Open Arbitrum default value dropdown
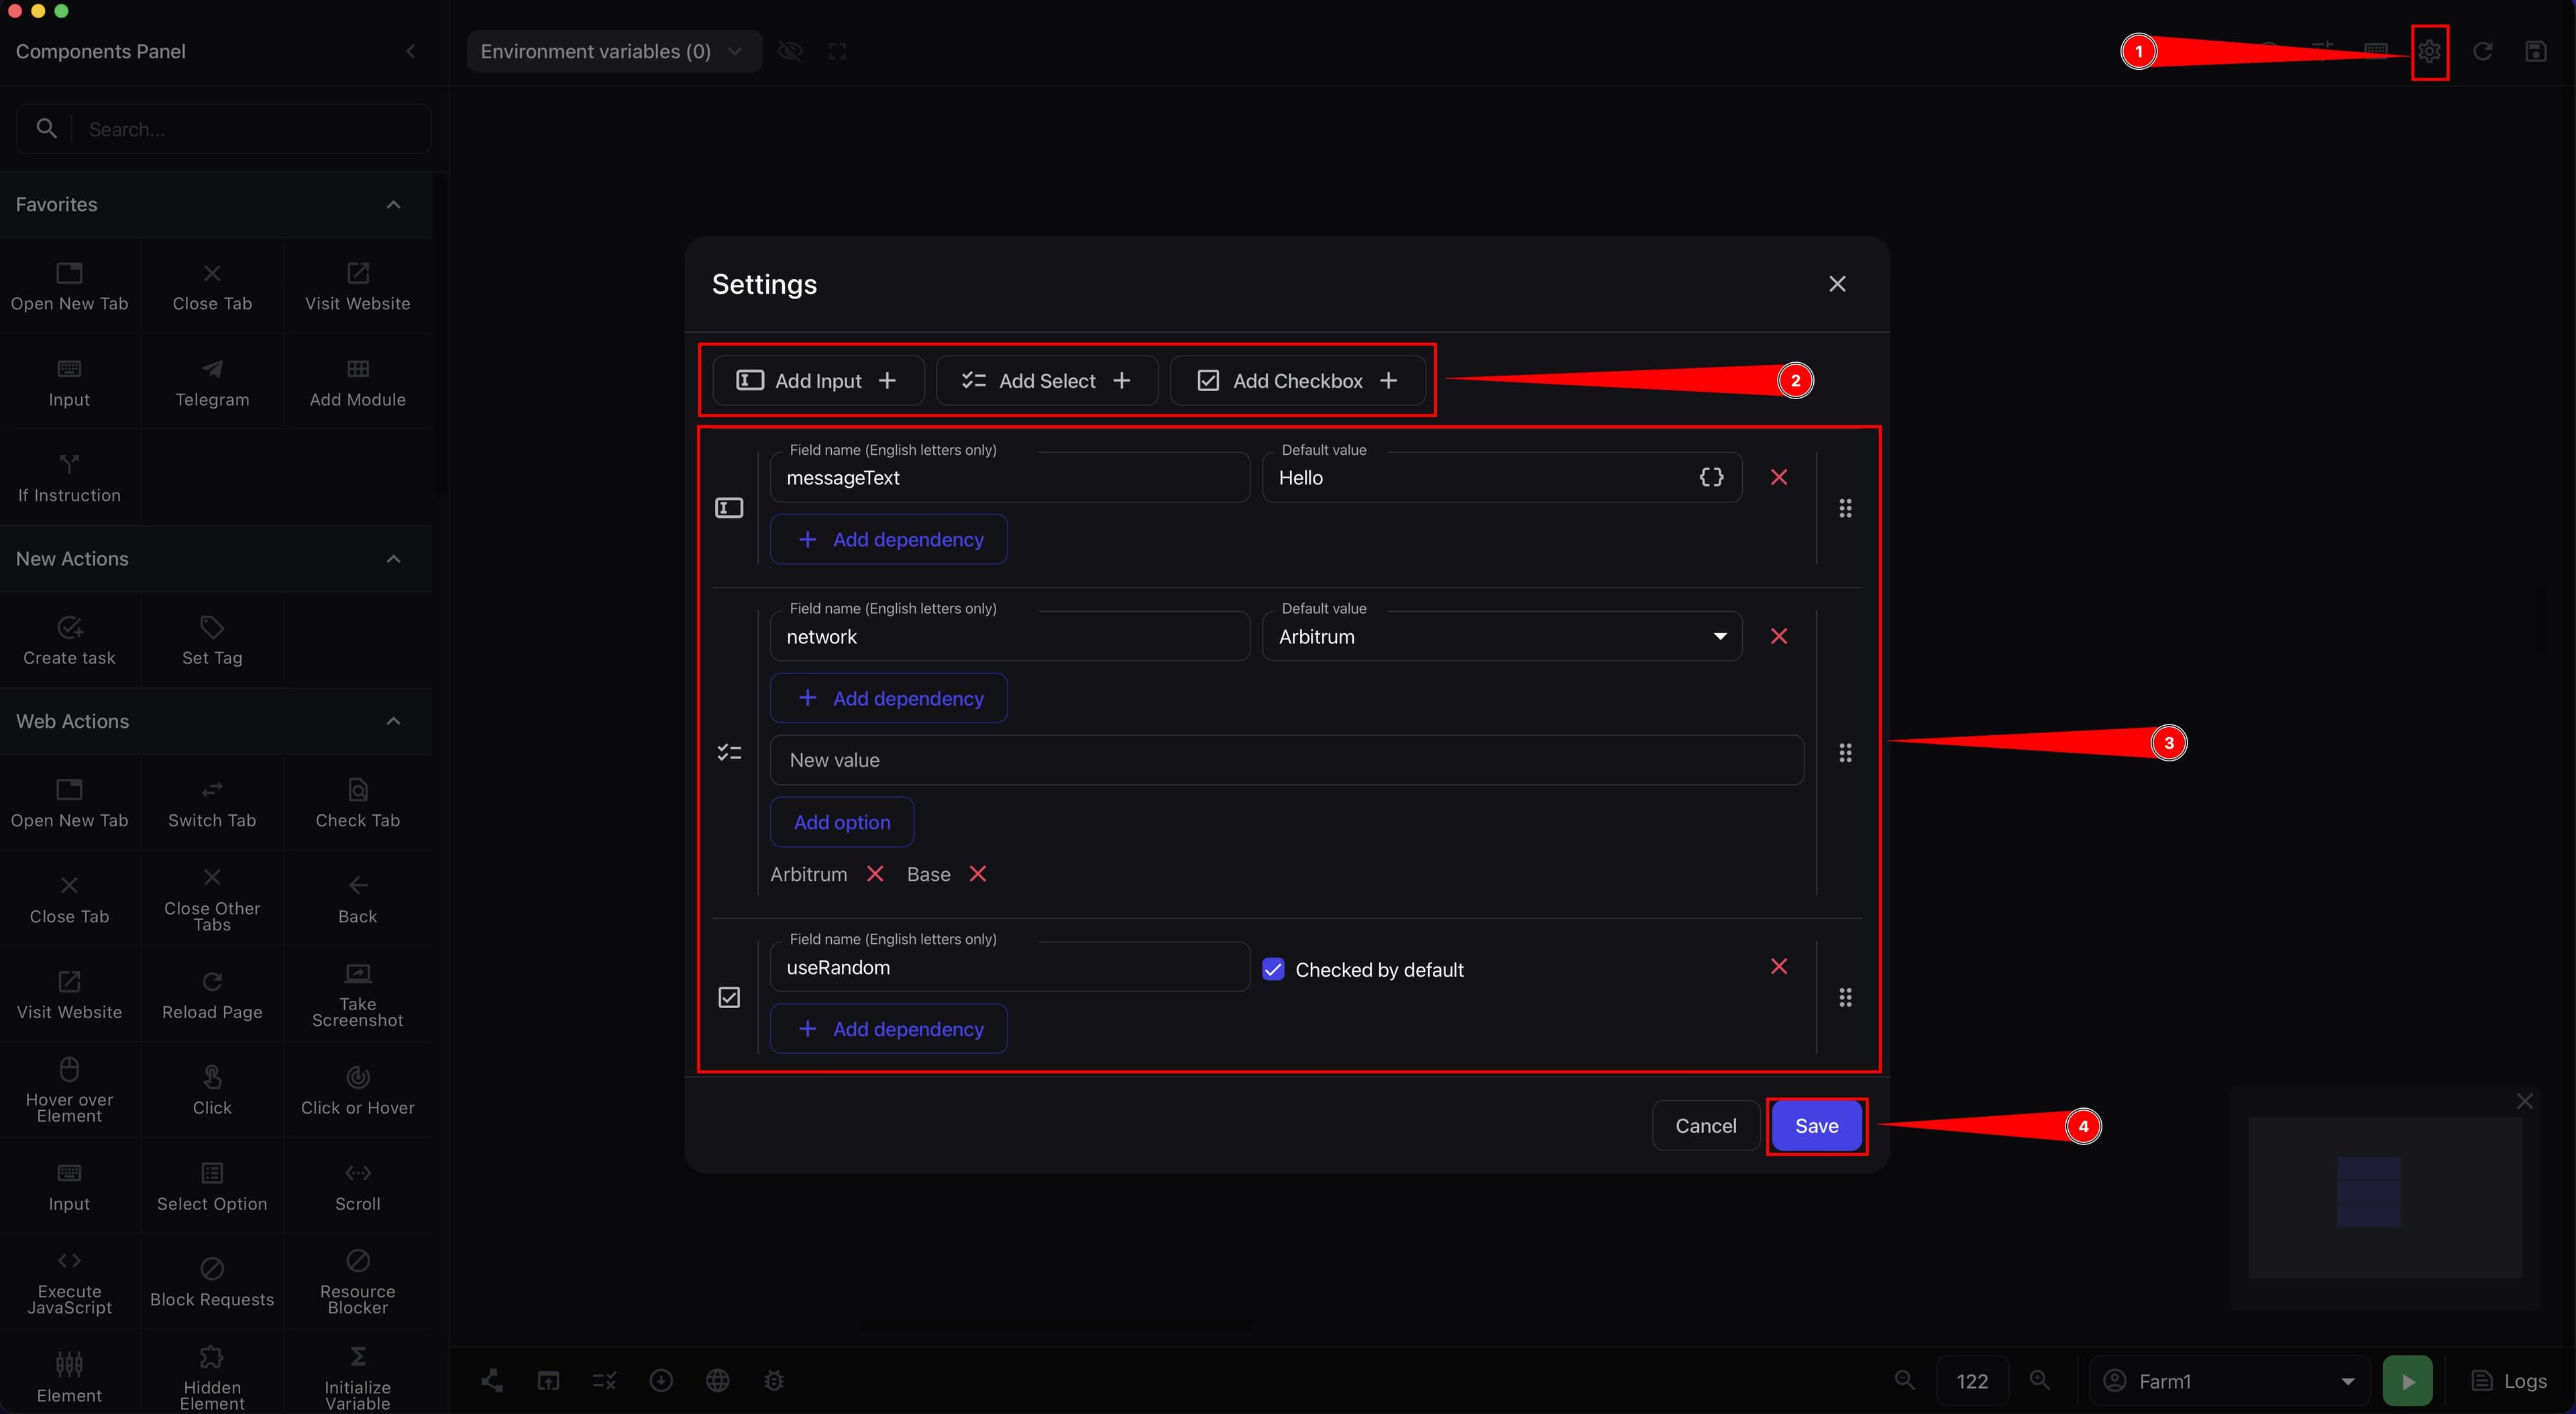Screen dimensions: 2576x1414 pyautogui.click(x=1502, y=637)
